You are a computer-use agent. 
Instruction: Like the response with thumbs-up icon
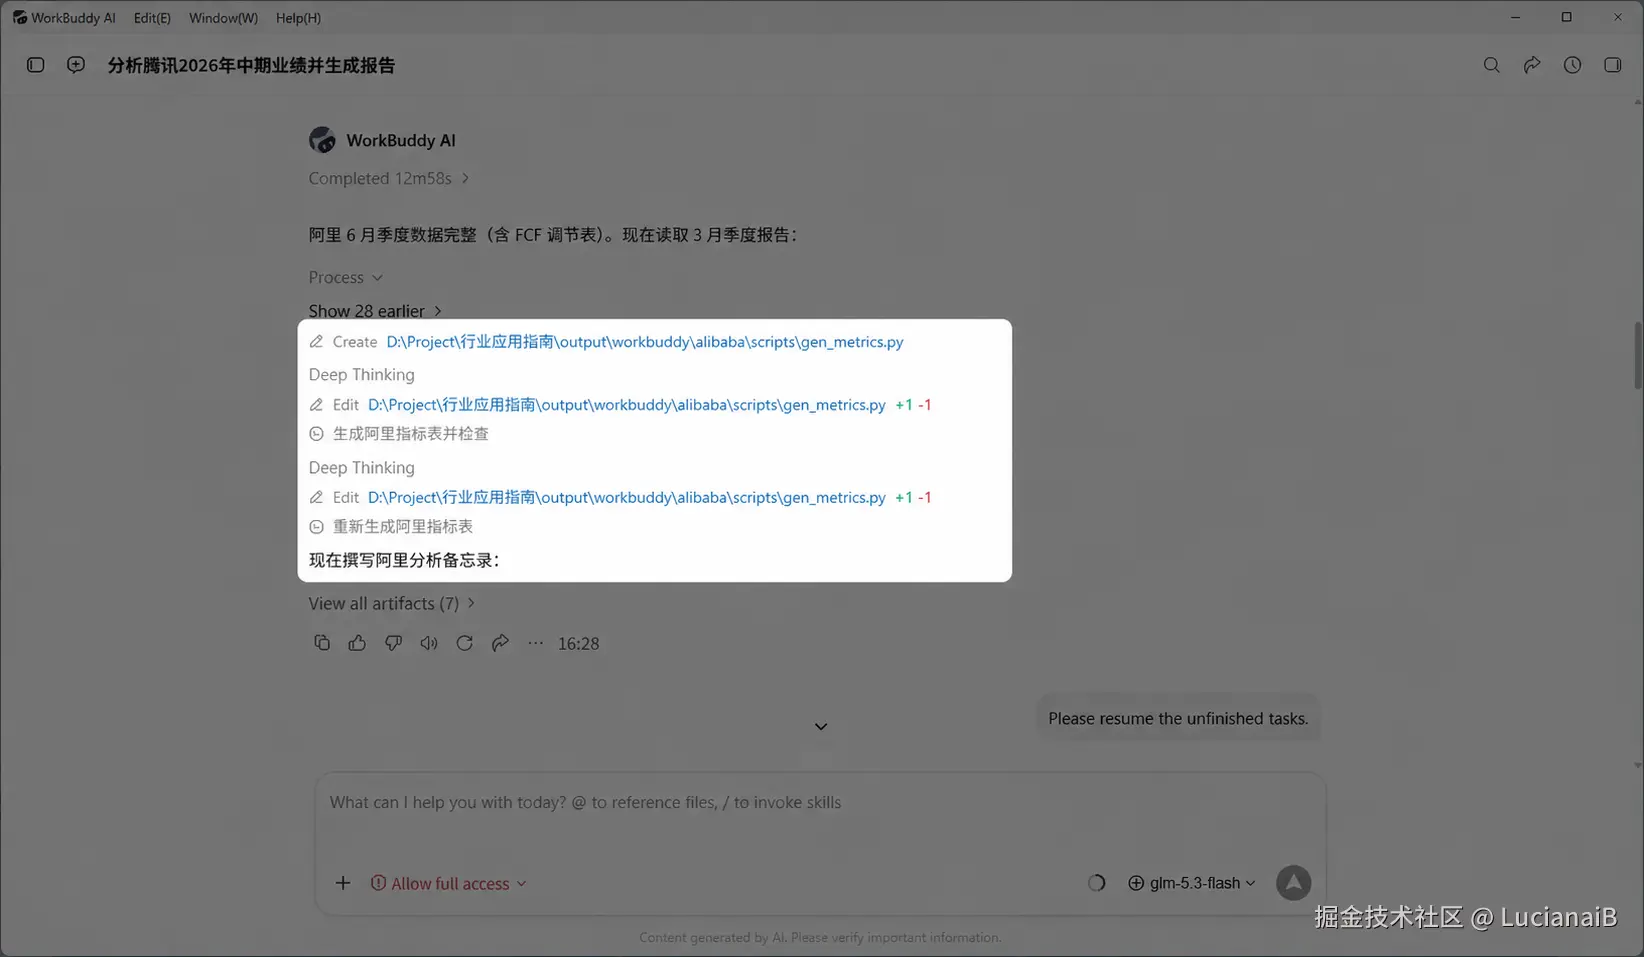[357, 643]
